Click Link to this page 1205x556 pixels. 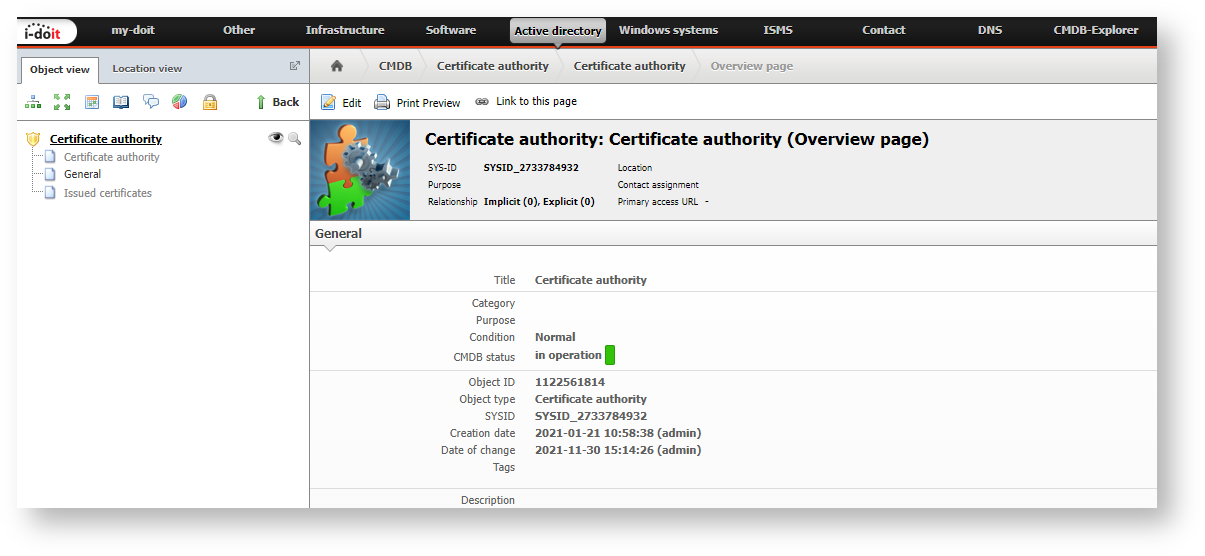coord(526,102)
